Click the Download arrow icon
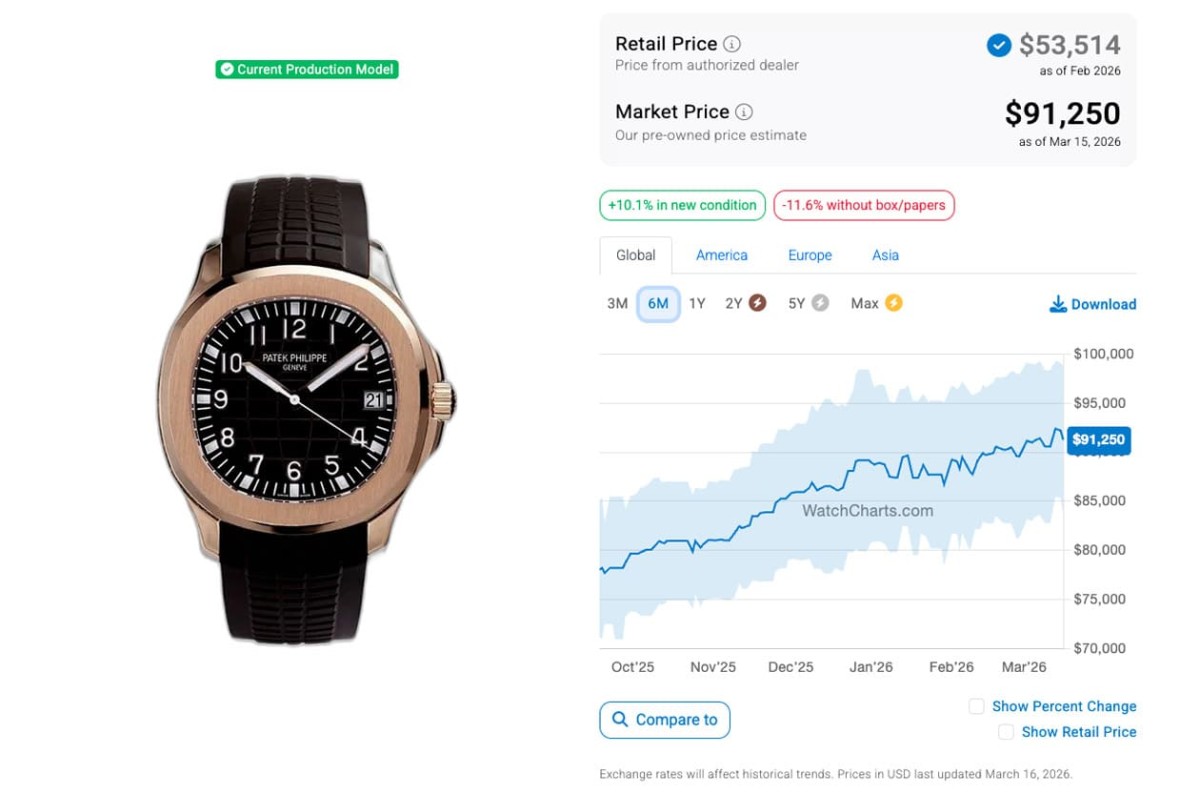 1057,304
